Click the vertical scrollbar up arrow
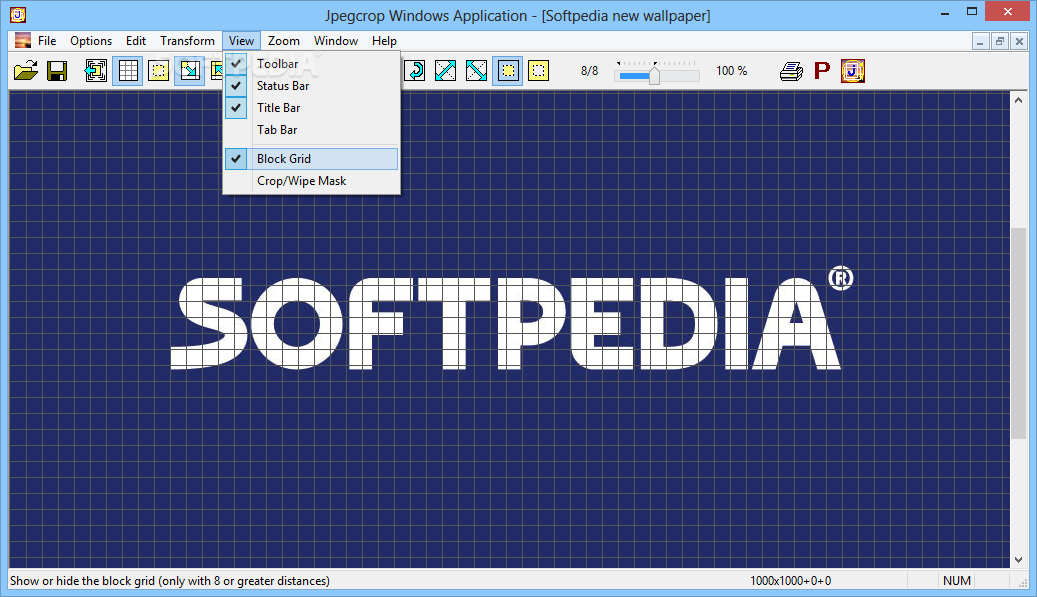Viewport: 1037px width, 597px height. point(1018,100)
